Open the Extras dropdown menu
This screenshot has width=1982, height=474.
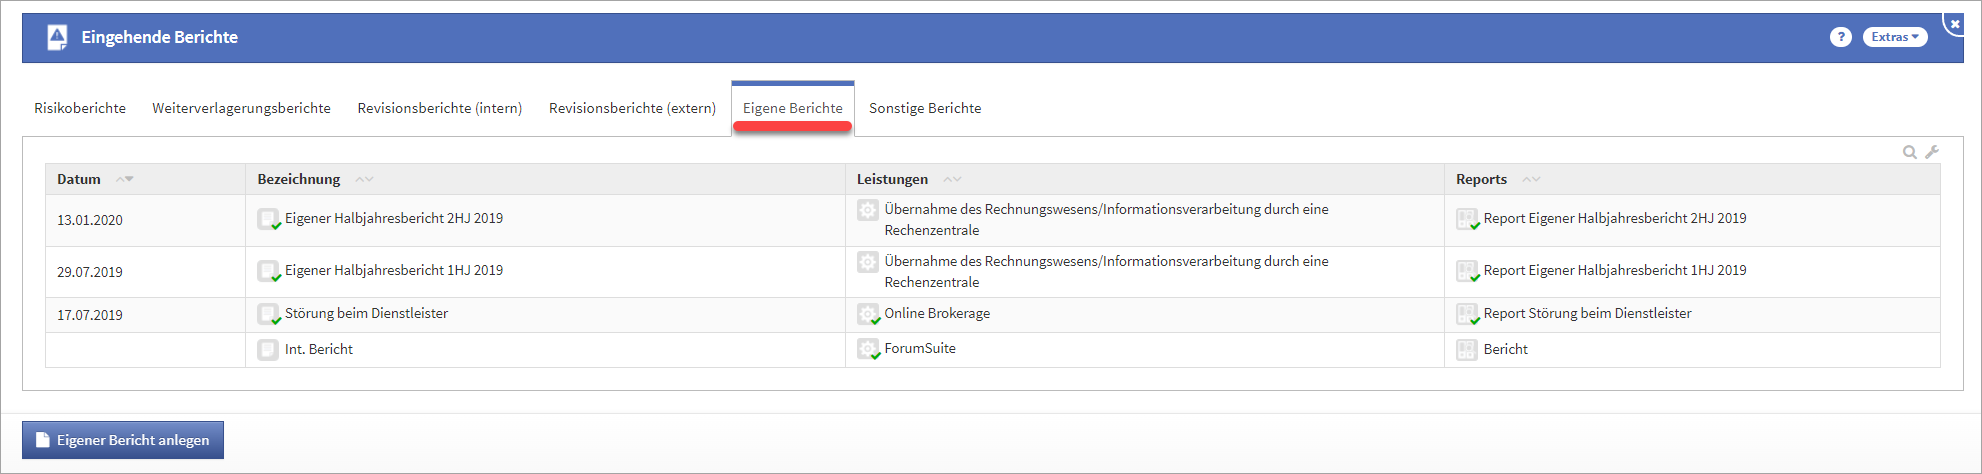click(x=1894, y=37)
